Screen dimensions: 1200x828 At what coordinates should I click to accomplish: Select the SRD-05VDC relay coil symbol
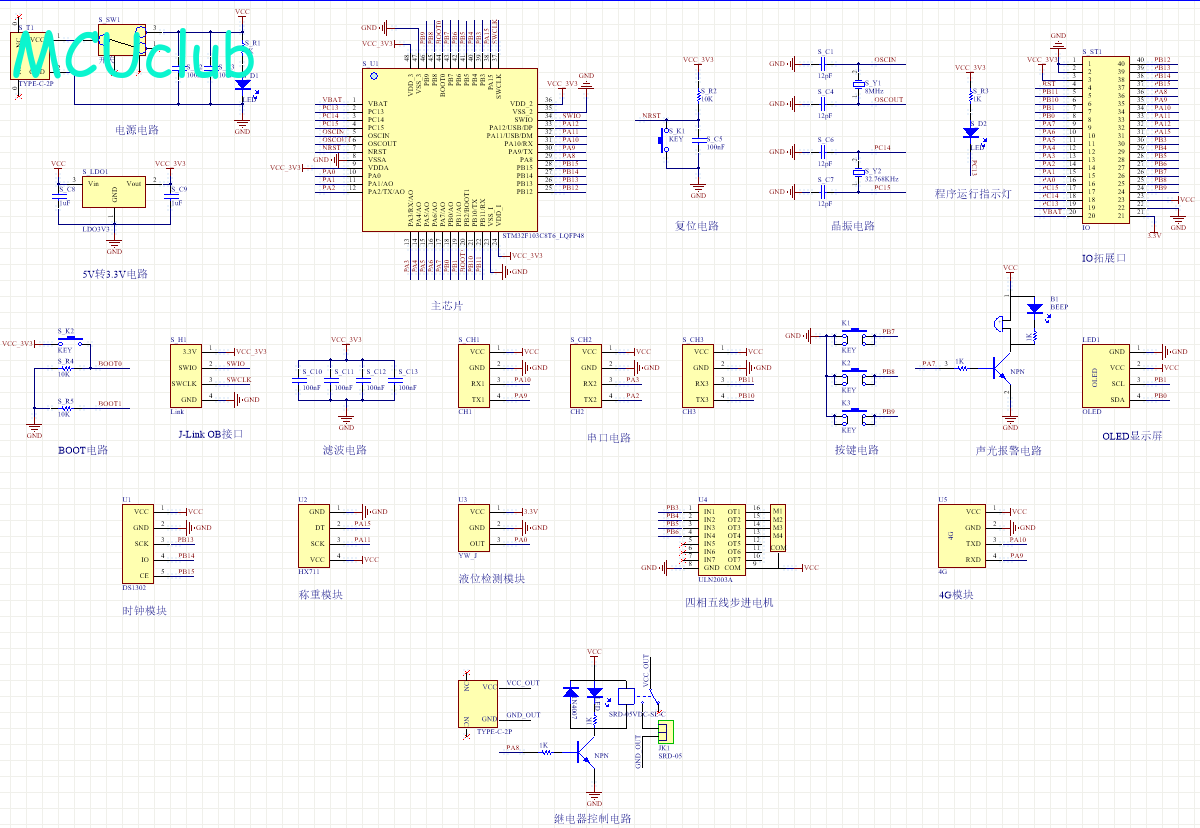tap(626, 694)
